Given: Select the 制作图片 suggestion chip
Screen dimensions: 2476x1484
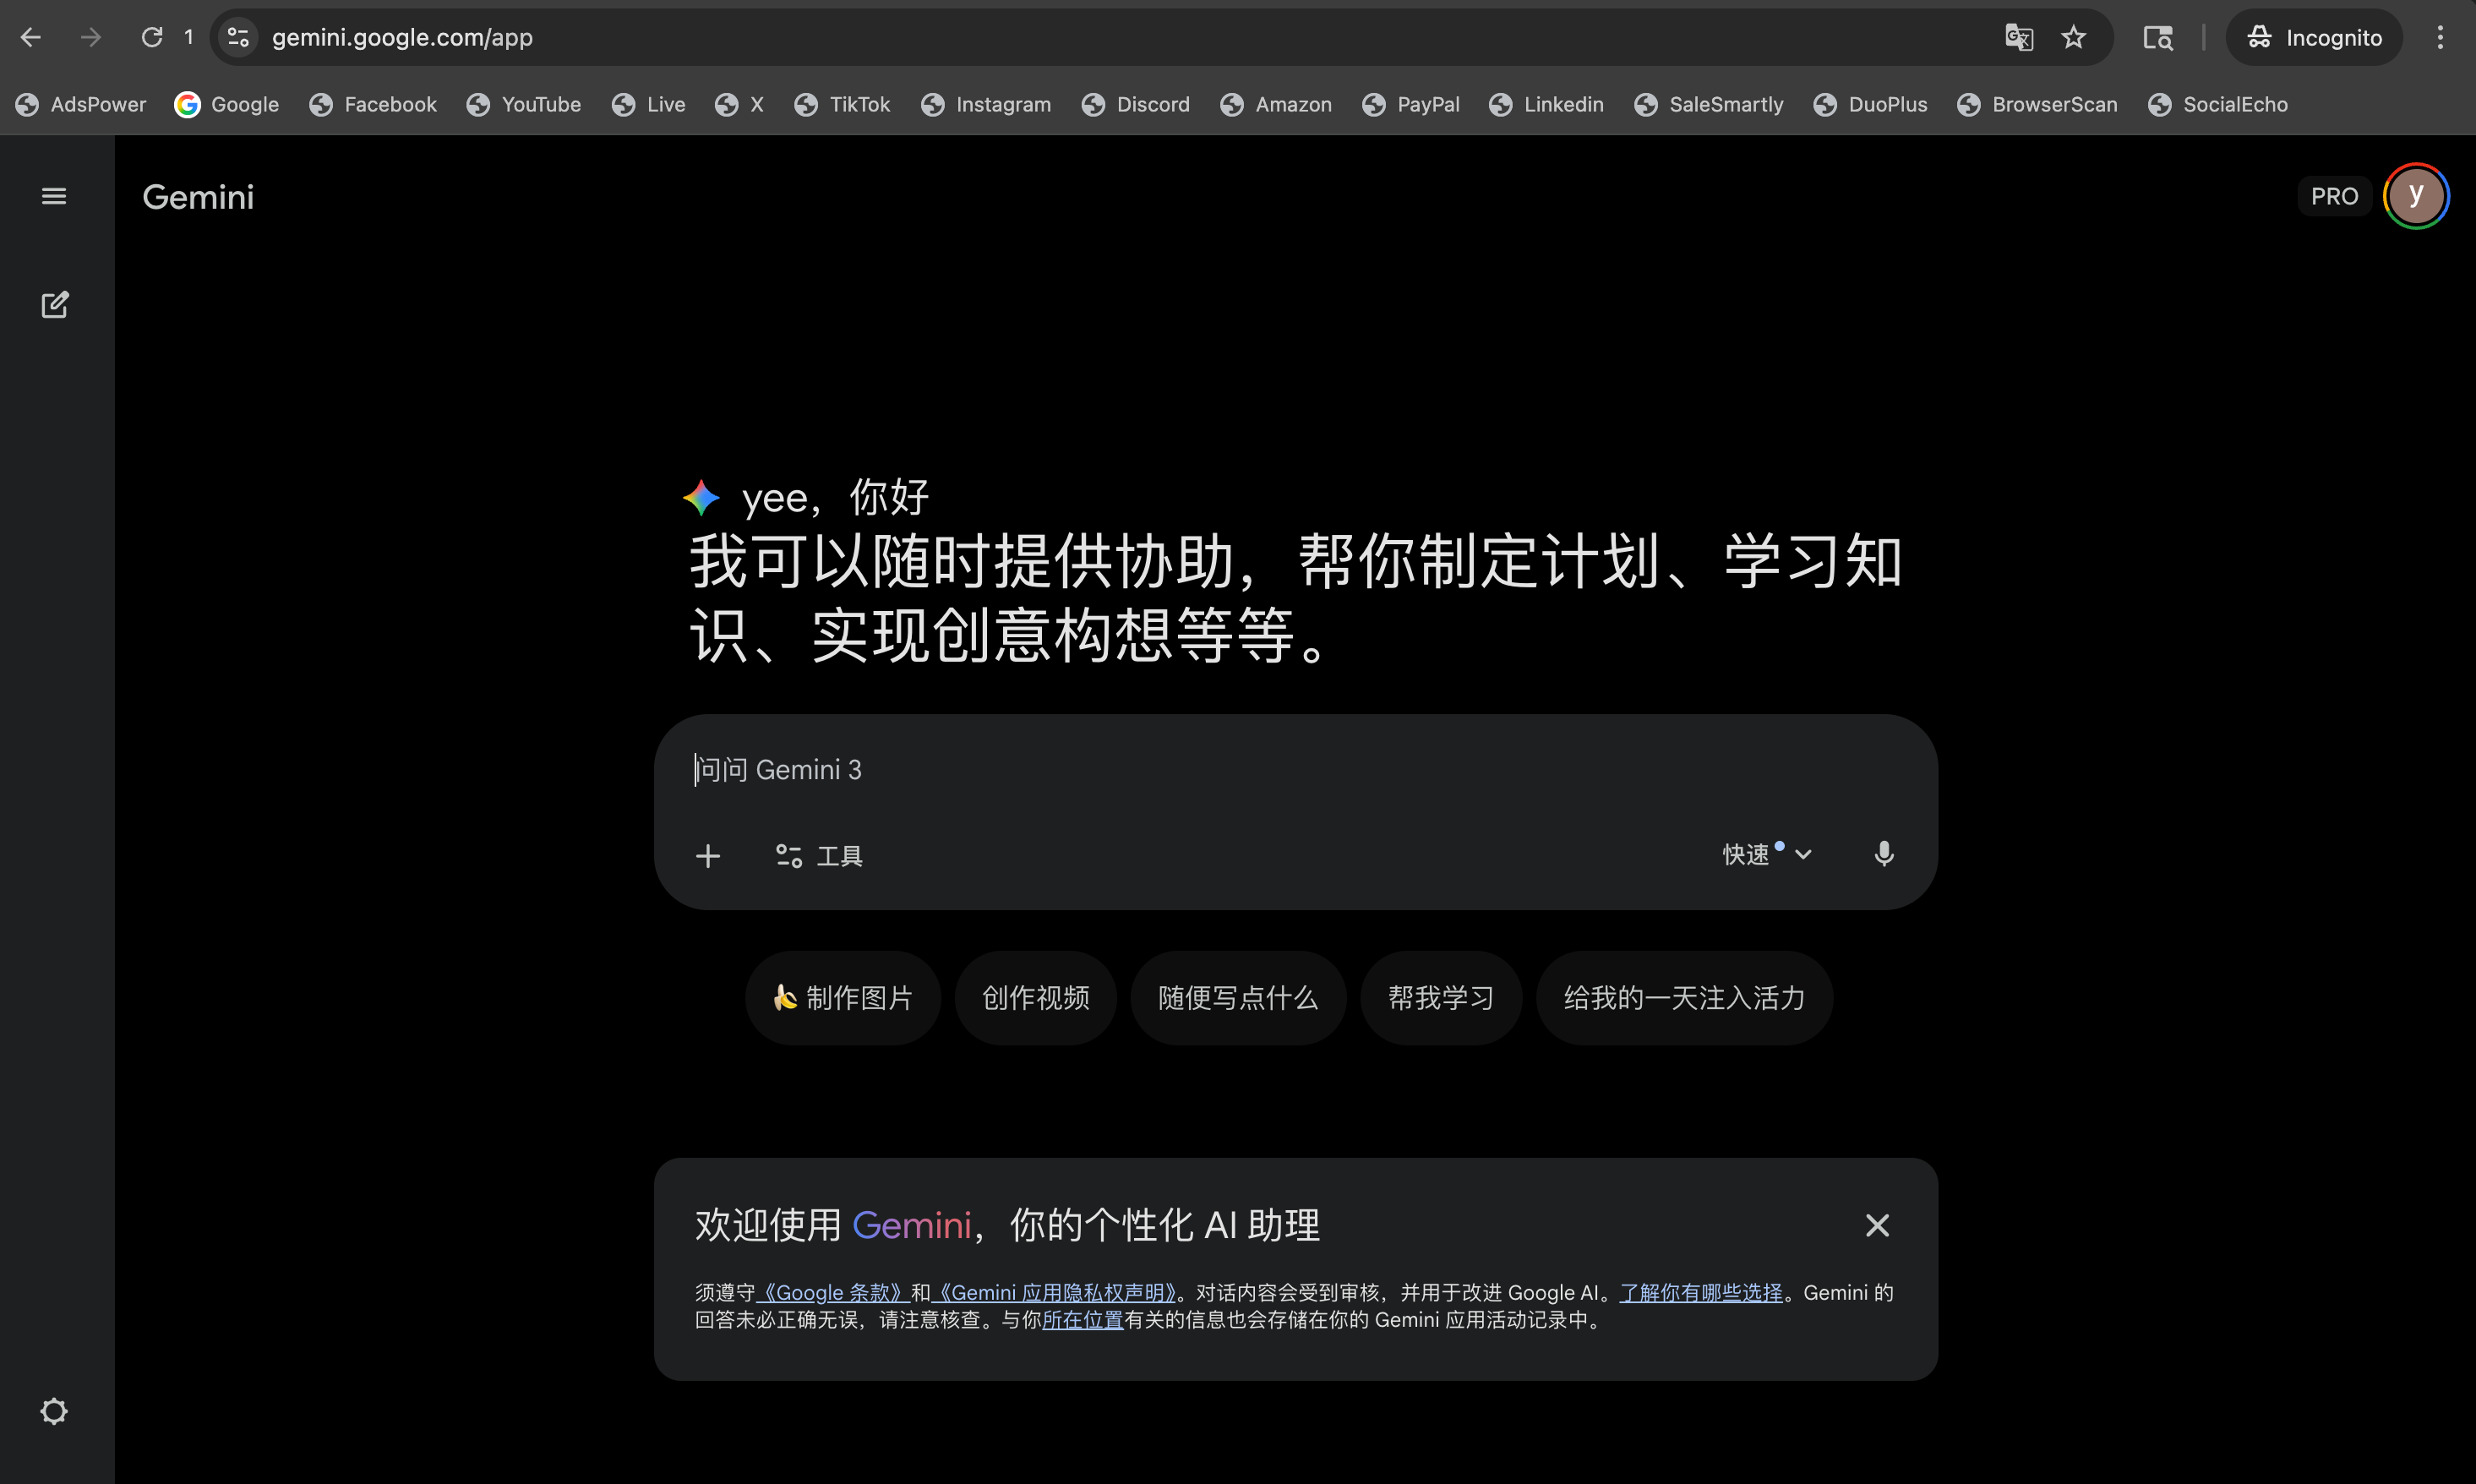Looking at the screenshot, I should coord(842,997).
